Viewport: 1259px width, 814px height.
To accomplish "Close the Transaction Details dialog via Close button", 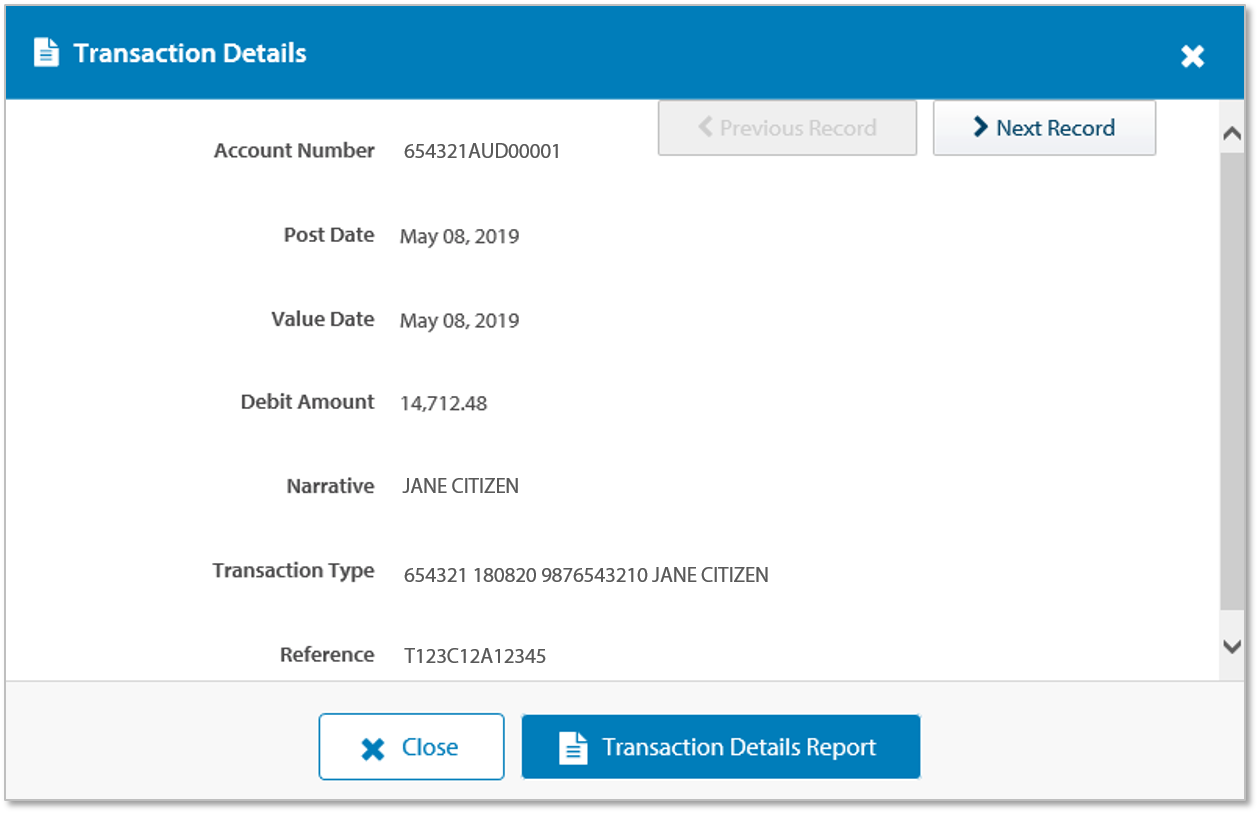I will pos(411,746).
